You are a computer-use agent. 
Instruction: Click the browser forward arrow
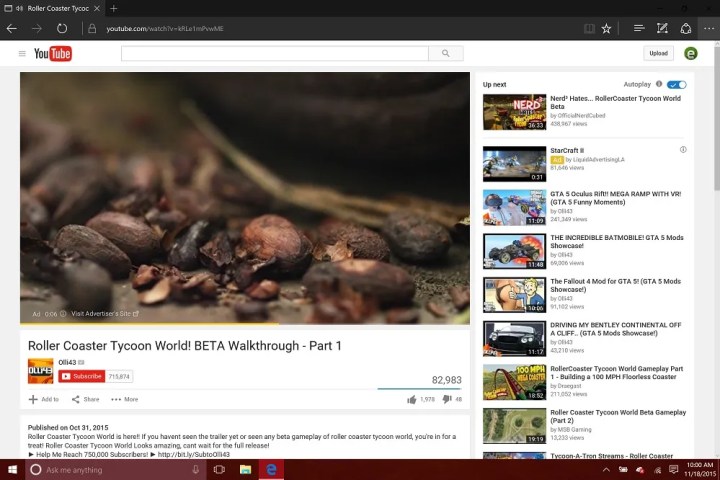(37, 28)
